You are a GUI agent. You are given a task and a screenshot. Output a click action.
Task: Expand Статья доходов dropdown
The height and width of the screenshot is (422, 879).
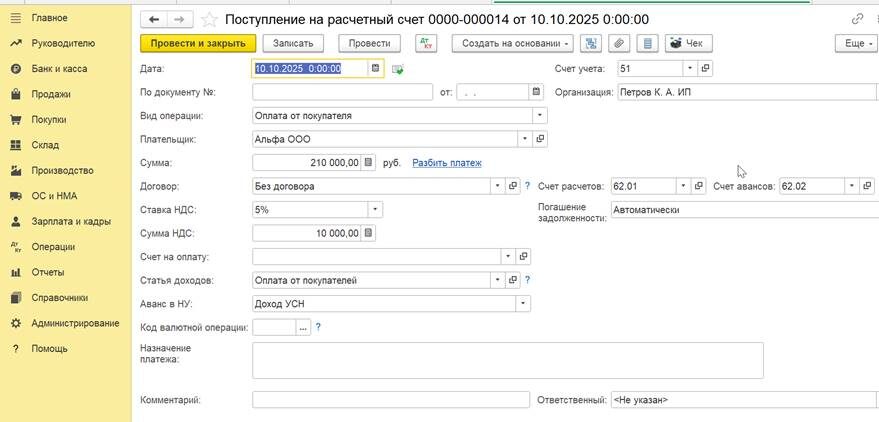(498, 280)
